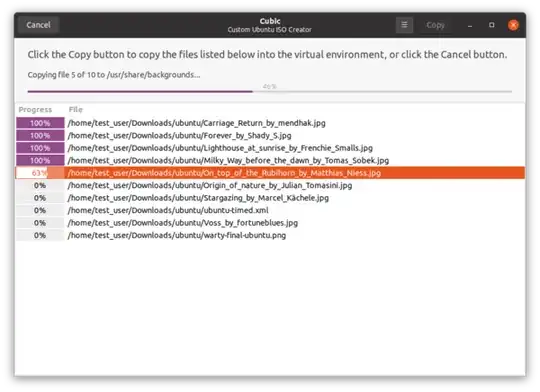Click the Copy button in the header

pos(435,25)
